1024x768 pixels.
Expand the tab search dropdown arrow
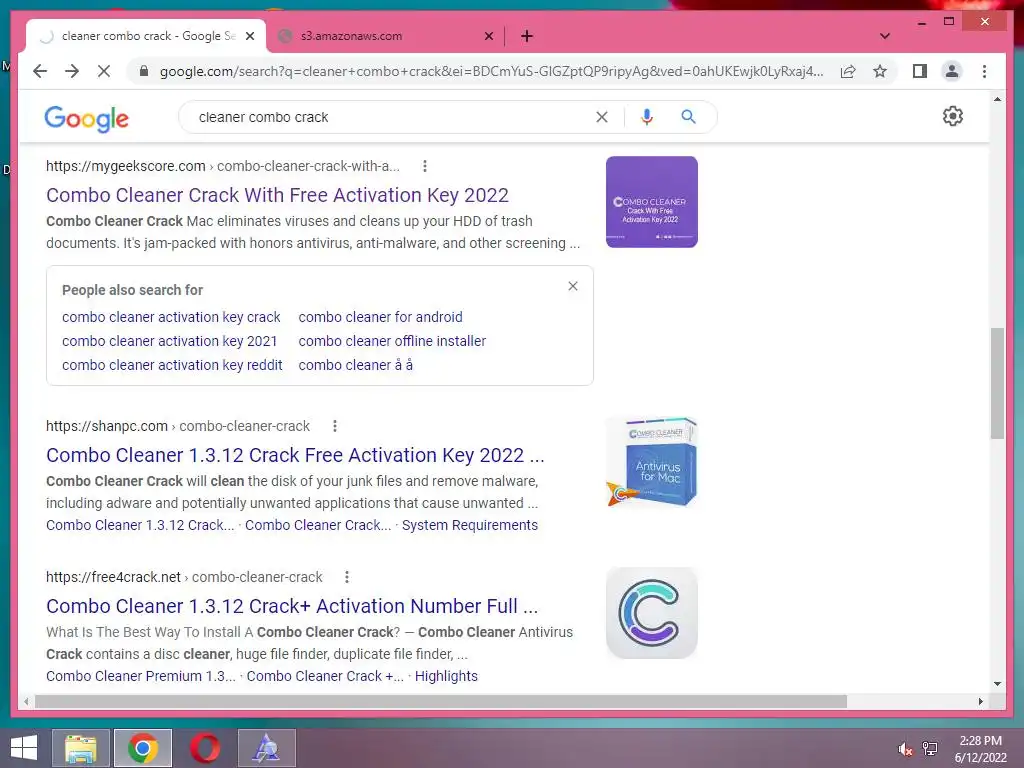[x=885, y=36]
